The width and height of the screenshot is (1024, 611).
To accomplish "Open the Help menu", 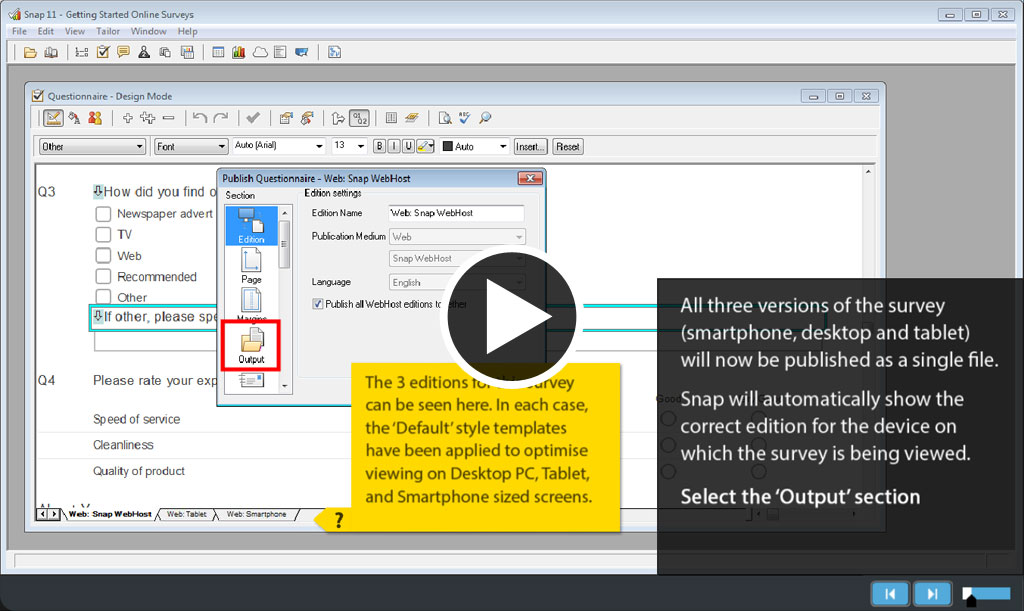I will pyautogui.click(x=187, y=31).
